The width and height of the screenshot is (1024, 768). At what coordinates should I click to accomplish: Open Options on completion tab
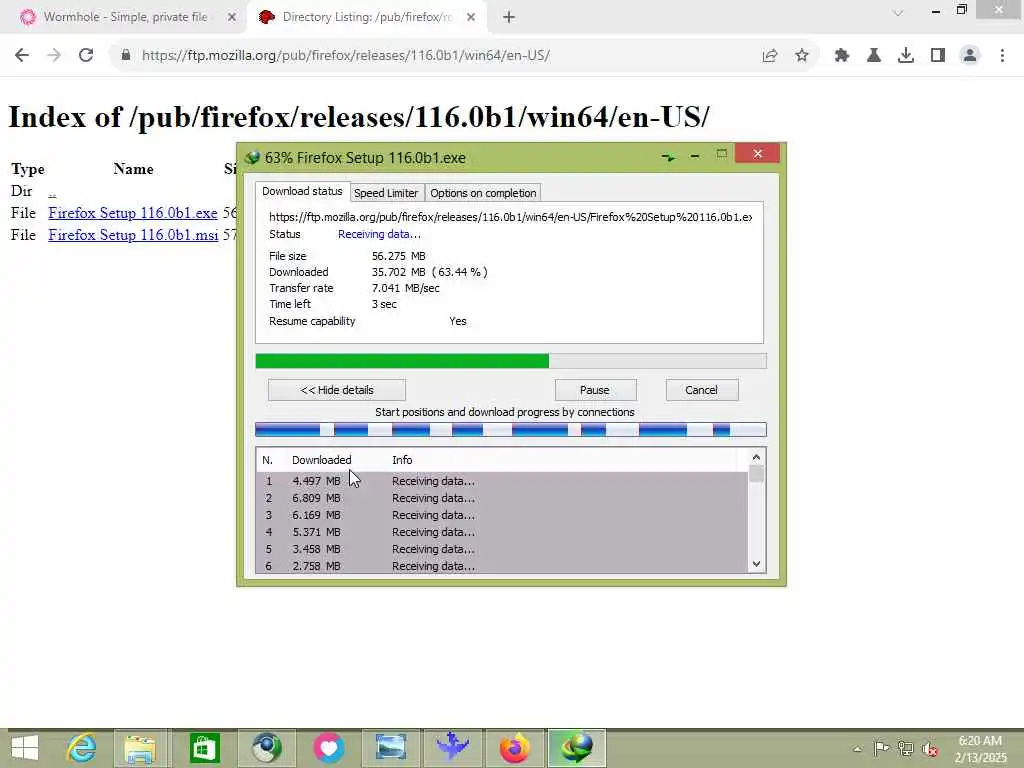[483, 193]
